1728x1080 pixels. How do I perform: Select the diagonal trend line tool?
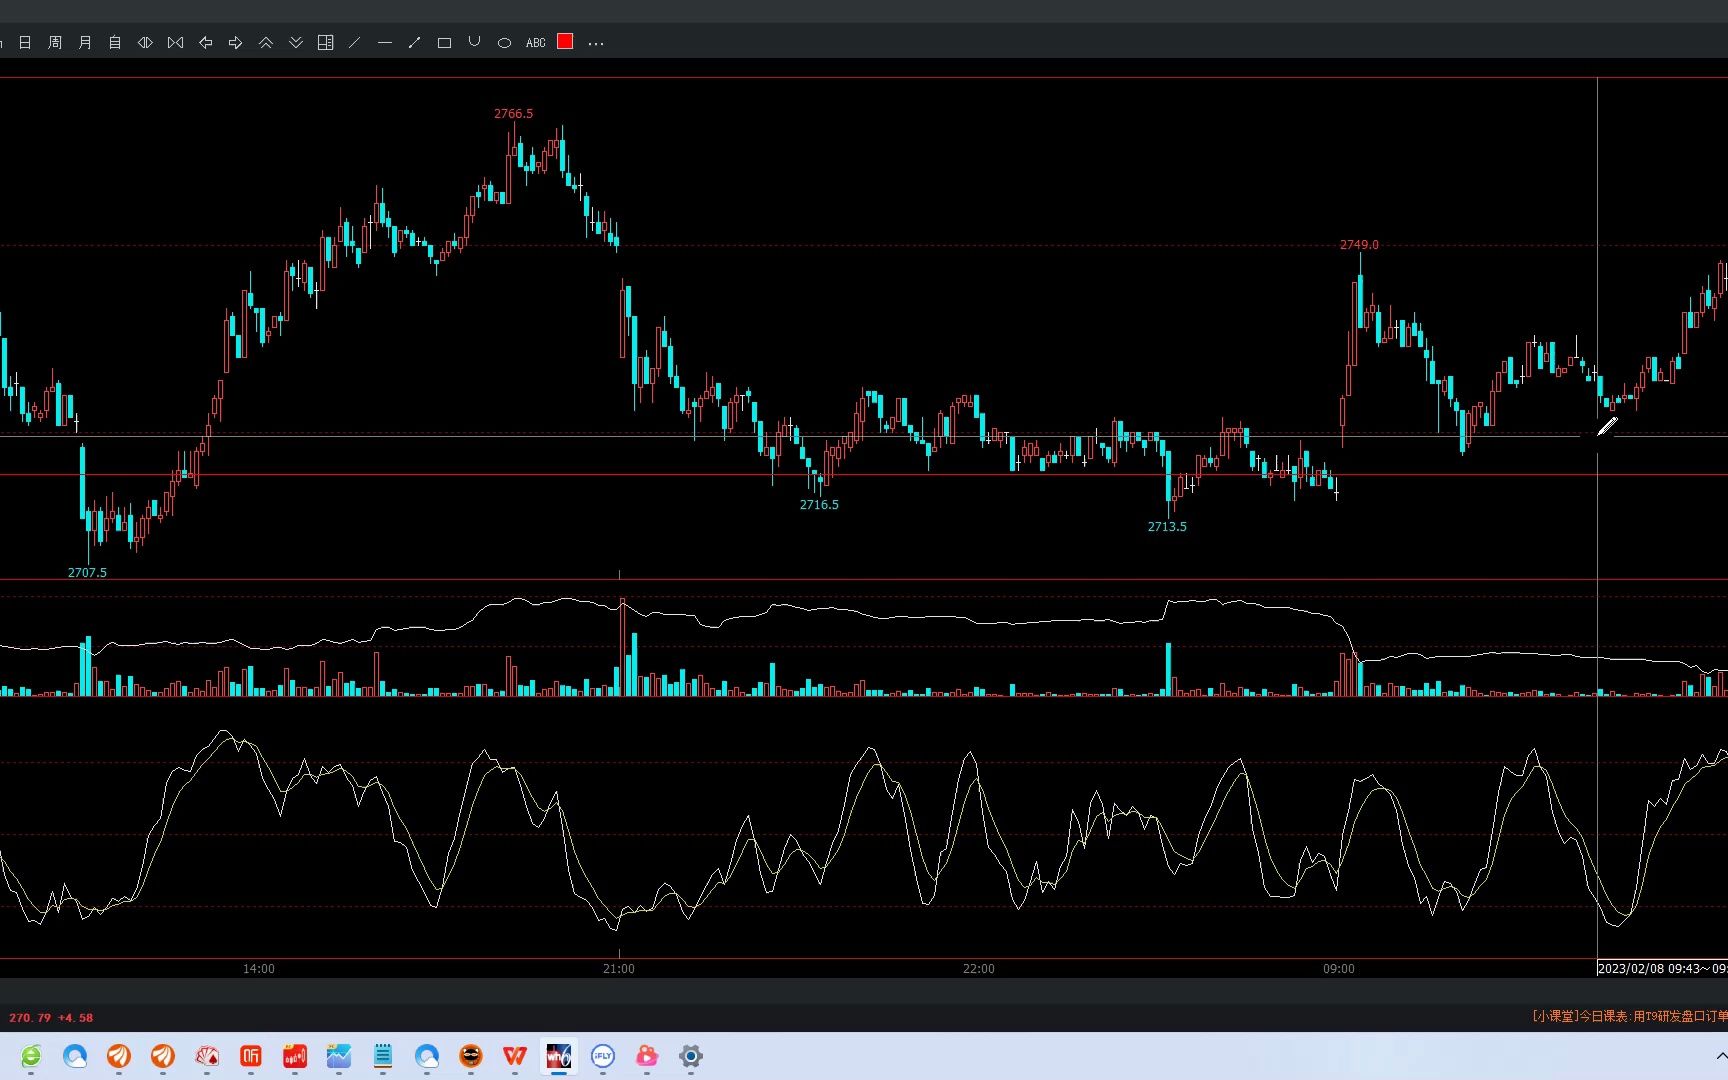354,43
